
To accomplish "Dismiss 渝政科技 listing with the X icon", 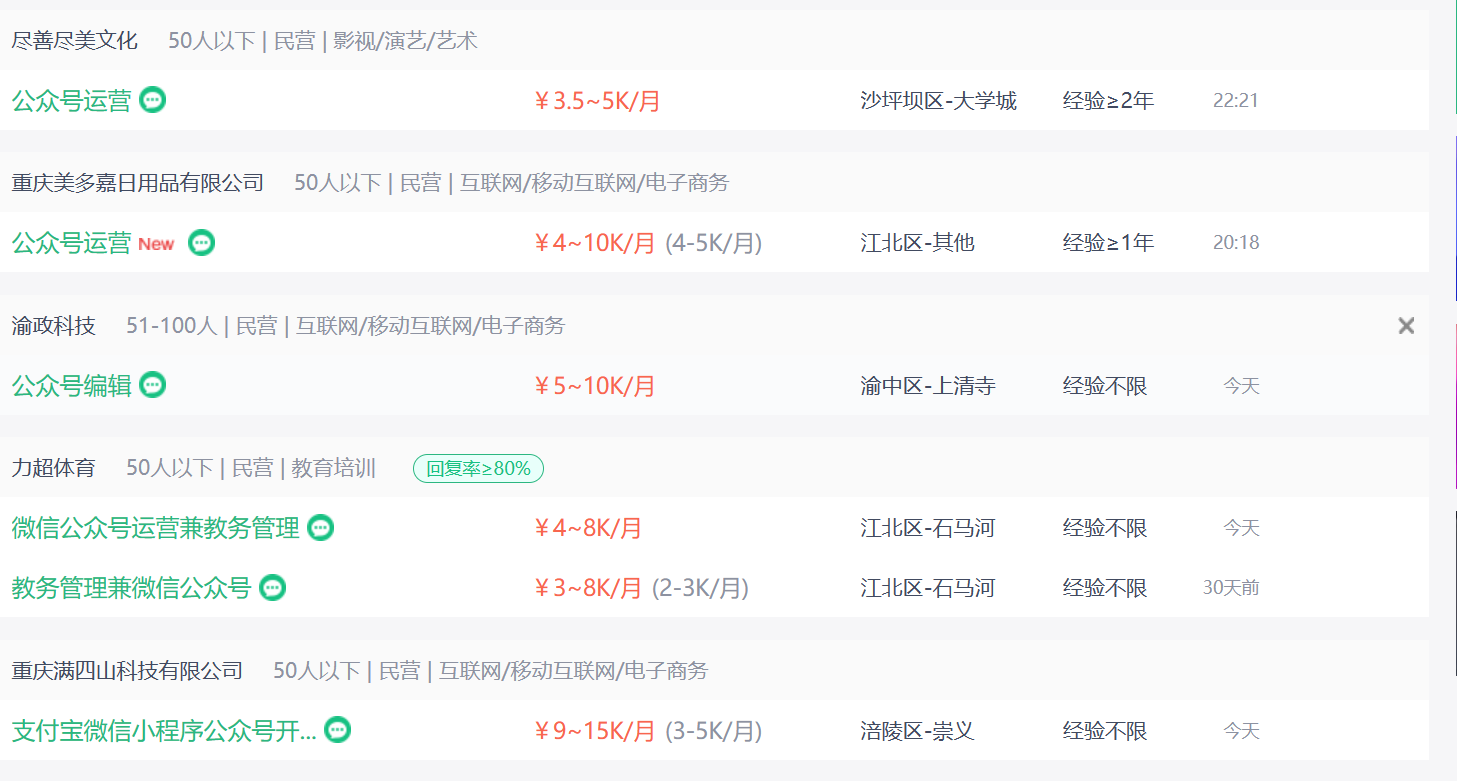I will coord(1406,325).
